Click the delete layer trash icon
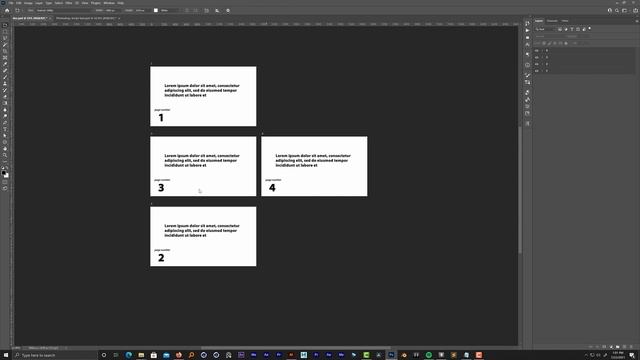Screen dimensions: 640x360 tap(631, 347)
